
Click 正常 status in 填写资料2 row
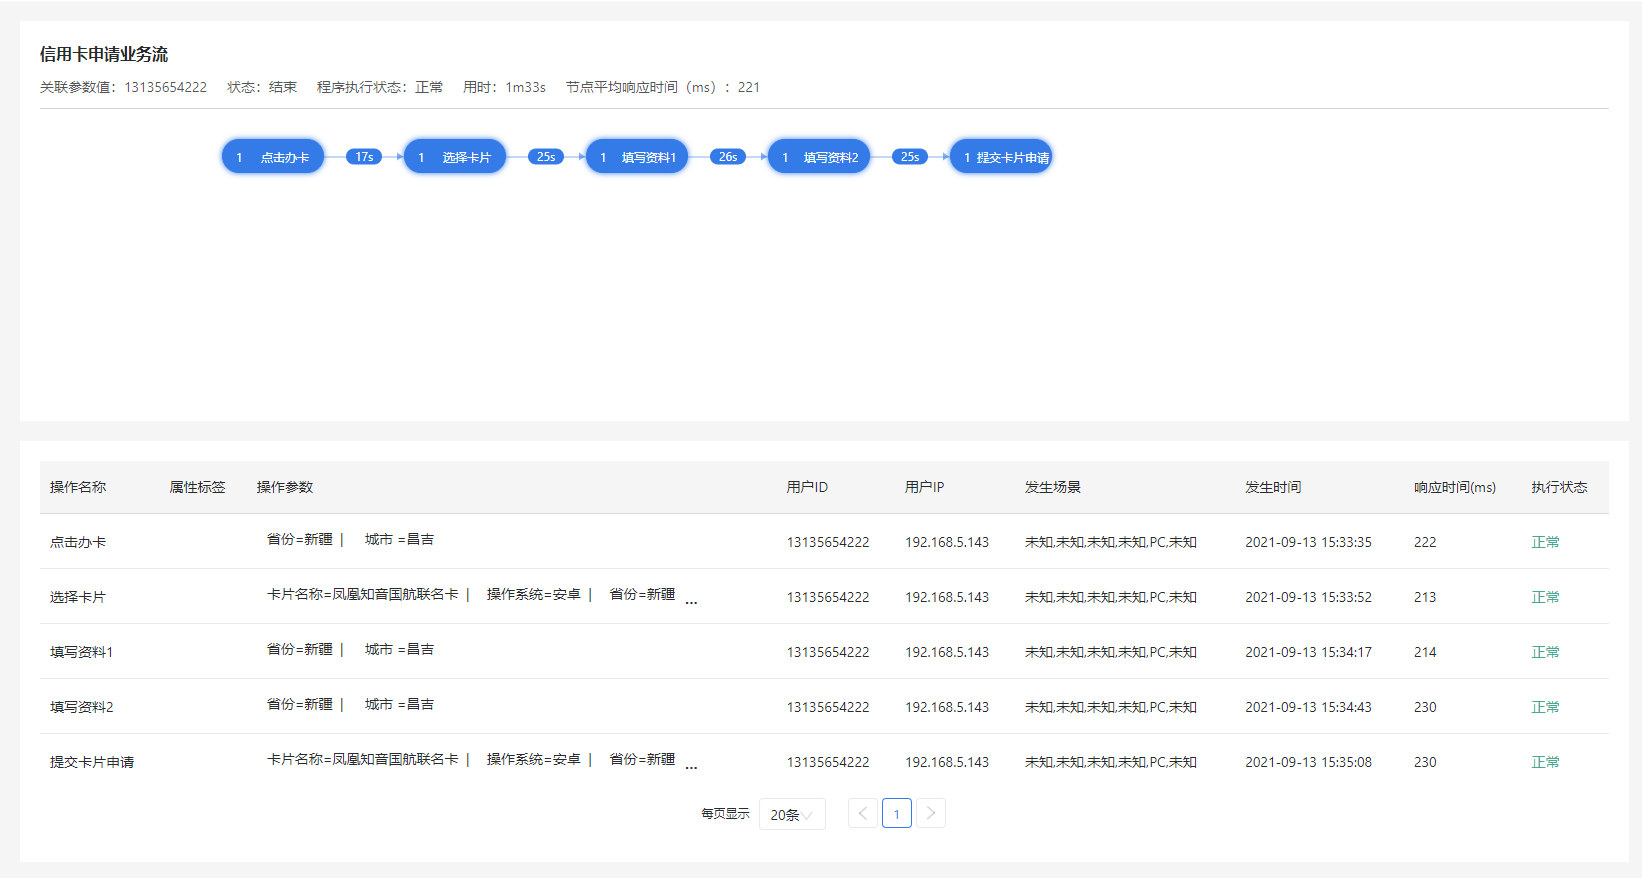1545,707
